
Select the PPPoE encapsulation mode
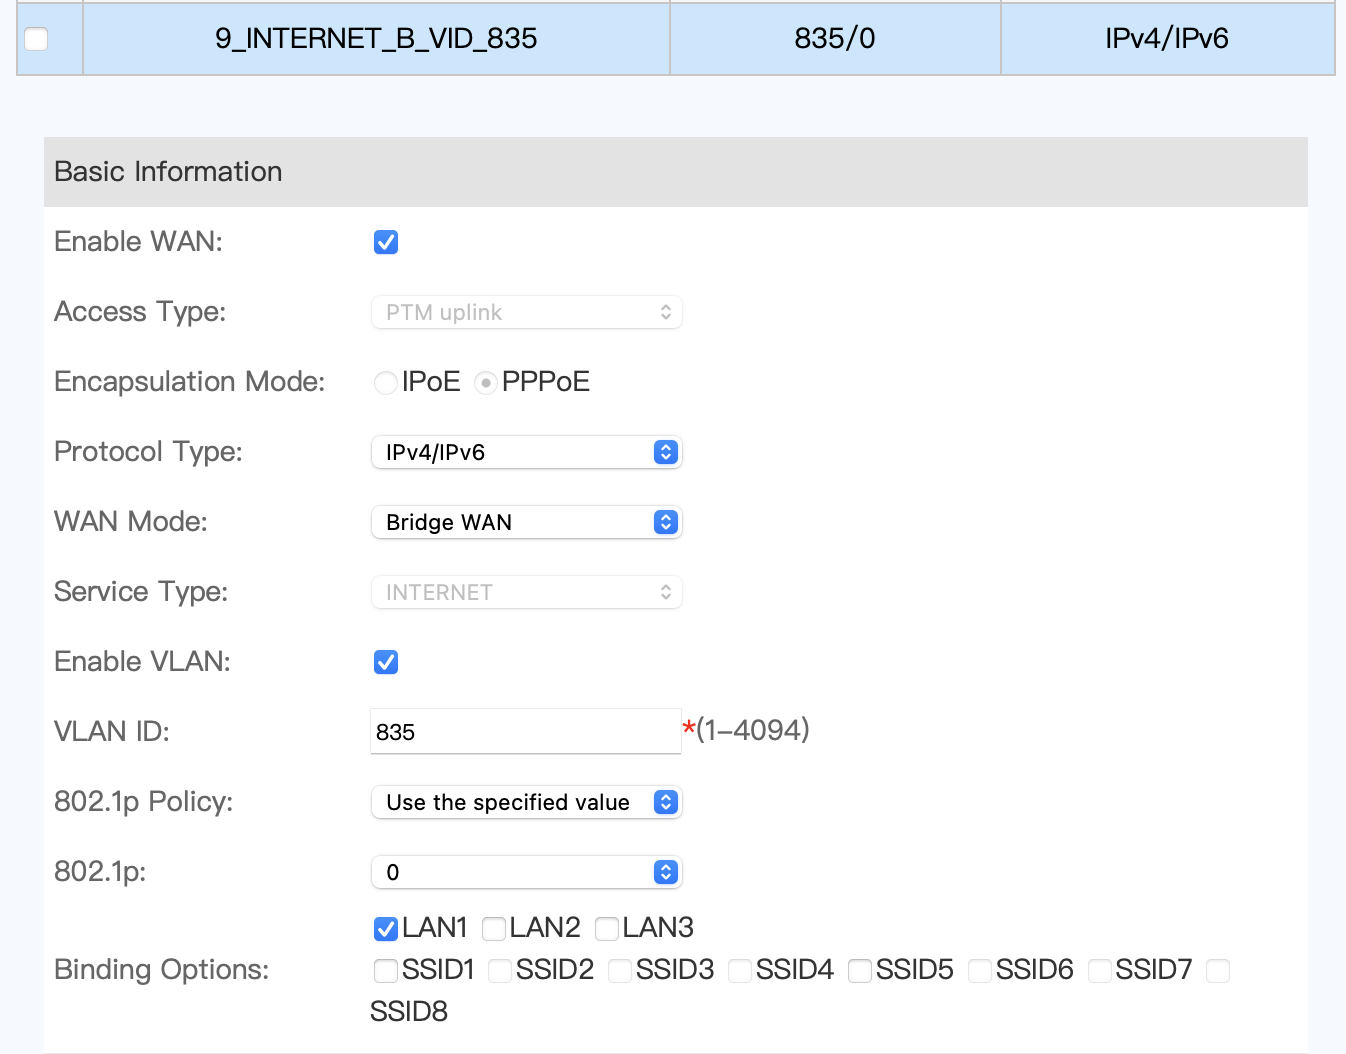486,383
